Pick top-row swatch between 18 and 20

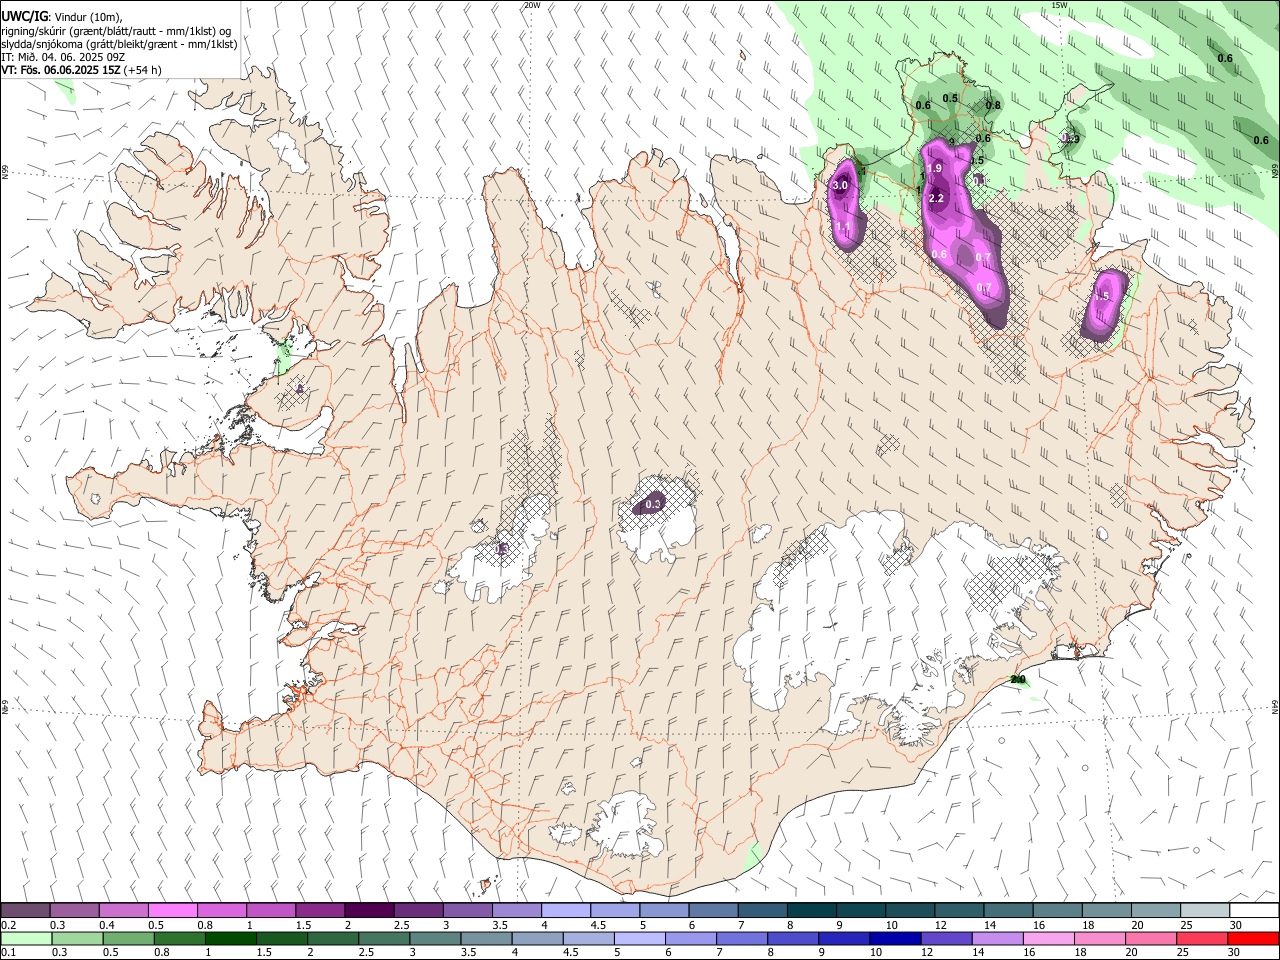pyautogui.click(x=1108, y=910)
